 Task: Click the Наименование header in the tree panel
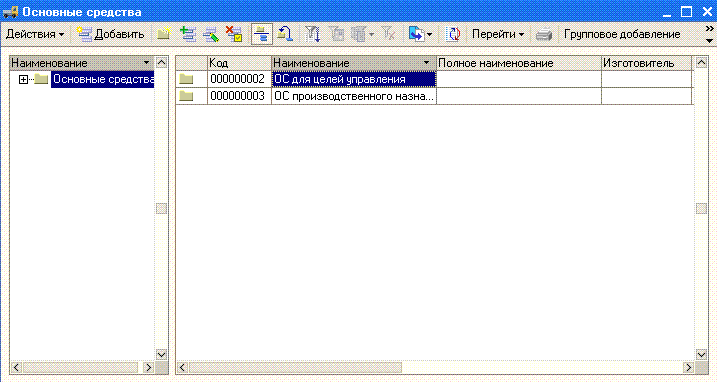point(82,63)
